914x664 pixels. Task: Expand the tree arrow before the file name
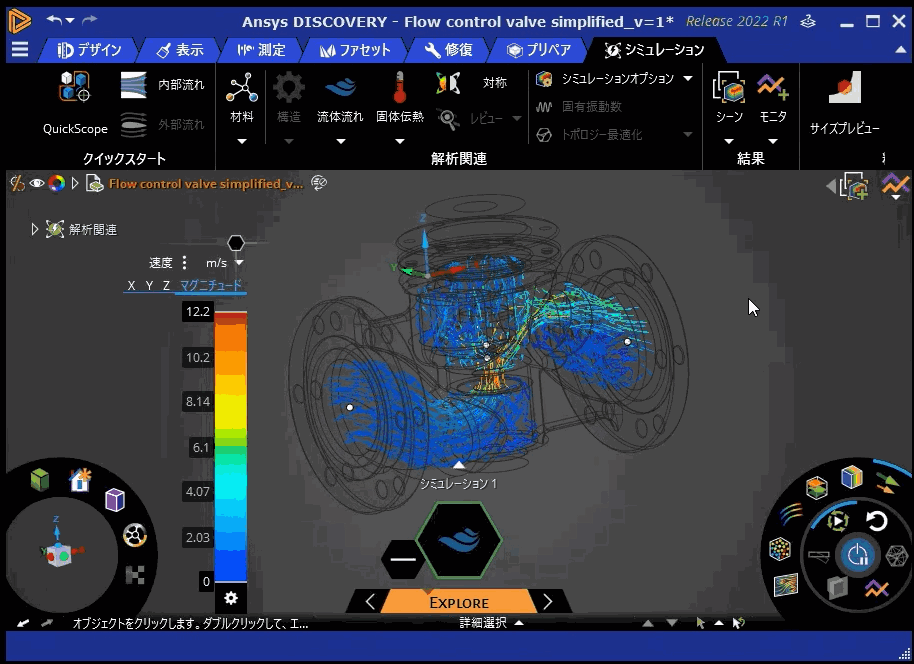tap(75, 184)
